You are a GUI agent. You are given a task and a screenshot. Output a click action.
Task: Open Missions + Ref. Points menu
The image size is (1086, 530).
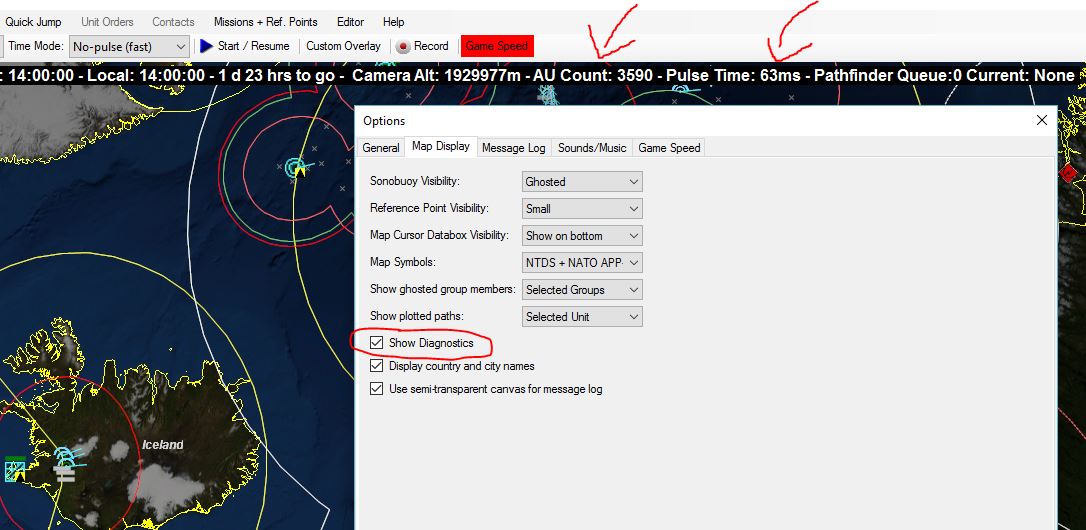click(266, 22)
